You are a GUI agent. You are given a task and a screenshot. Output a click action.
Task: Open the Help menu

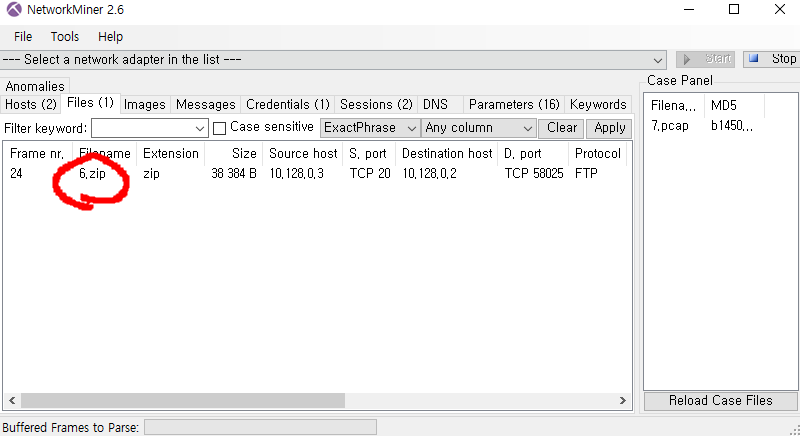(x=110, y=37)
